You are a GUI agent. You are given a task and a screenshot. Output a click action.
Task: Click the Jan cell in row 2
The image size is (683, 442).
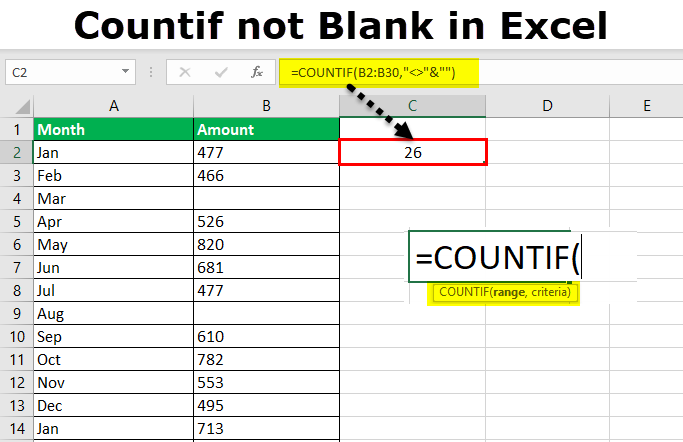tap(114, 152)
